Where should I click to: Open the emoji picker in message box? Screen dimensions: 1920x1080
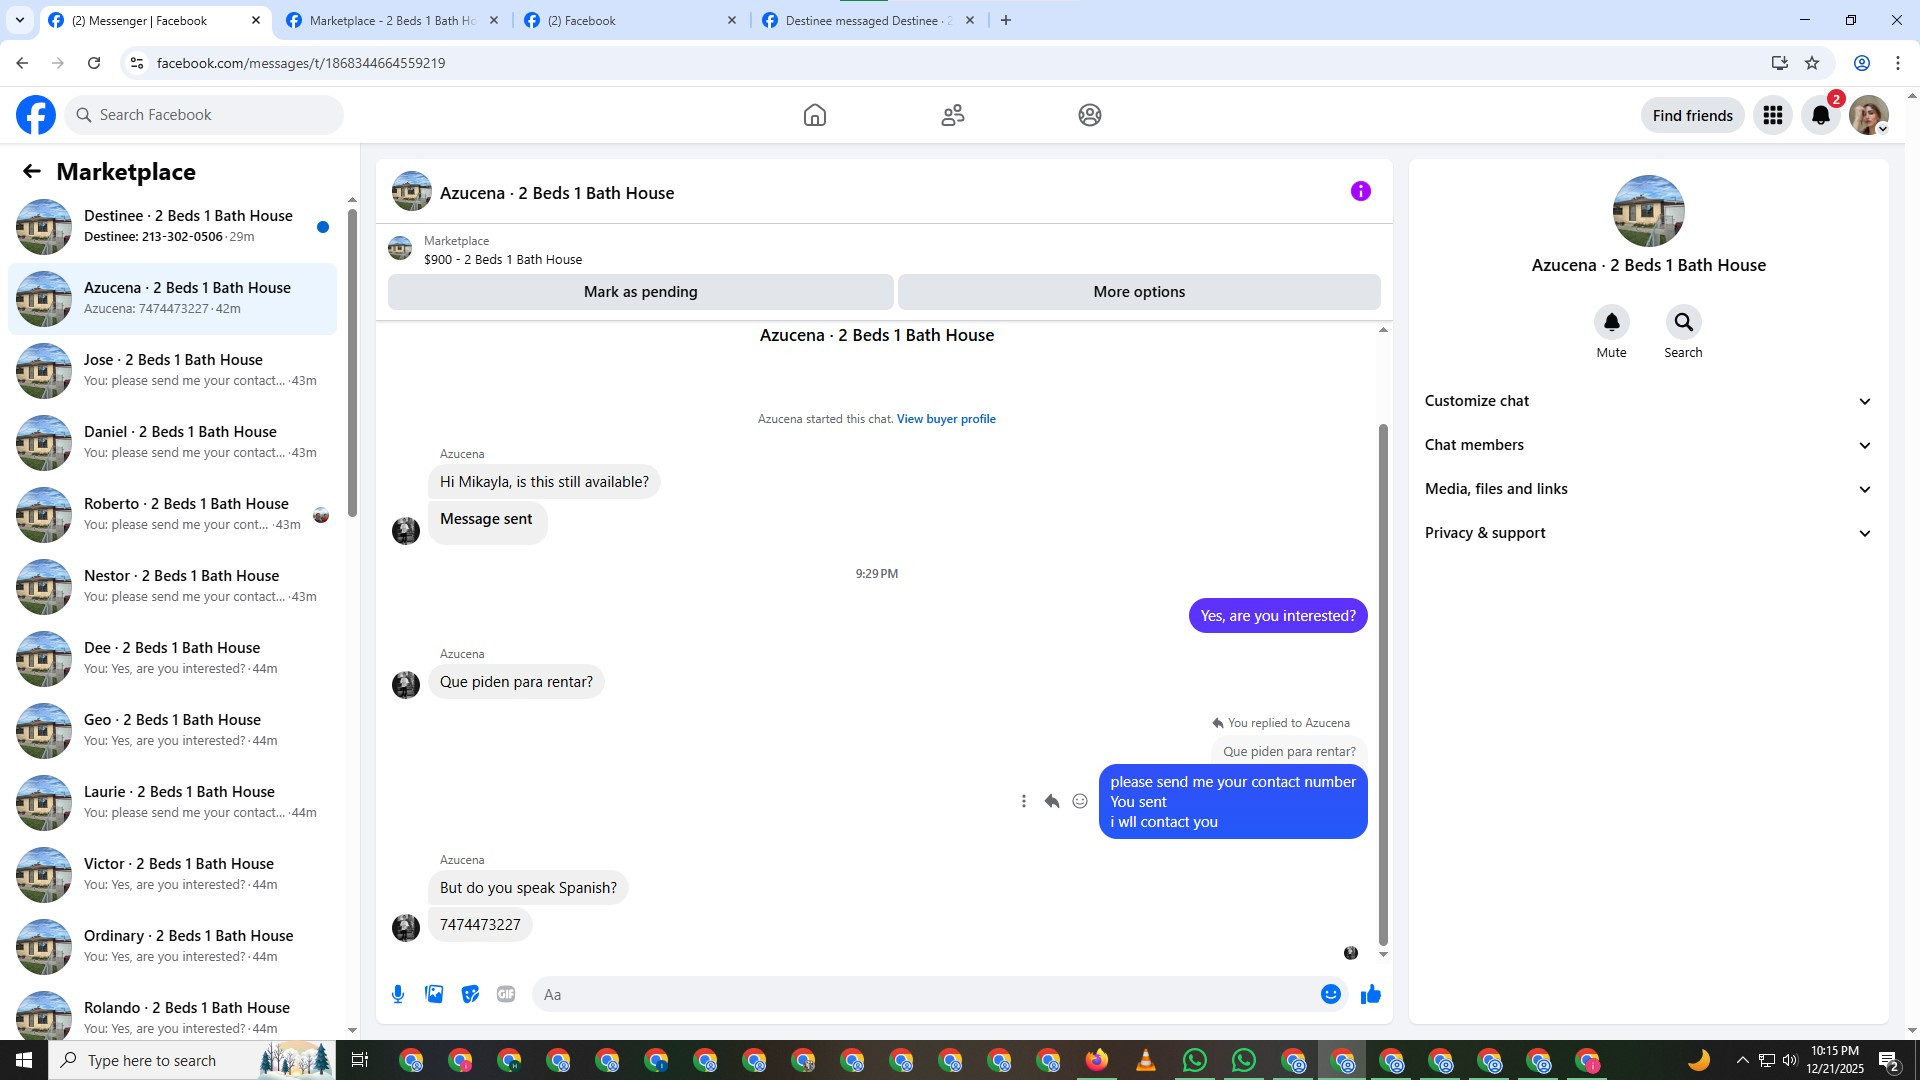(x=1330, y=994)
